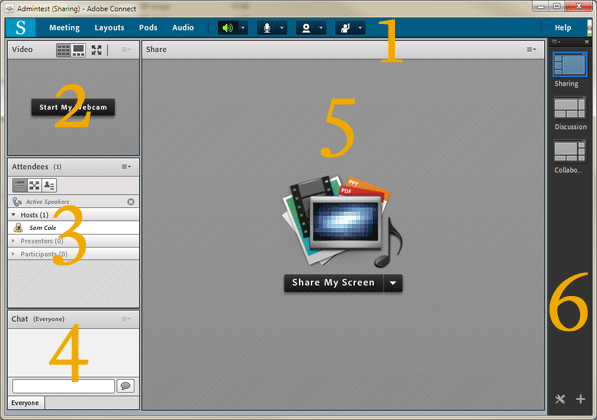The image size is (597, 420).
Task: Close the layouts sidebar panel
Action: [587, 42]
